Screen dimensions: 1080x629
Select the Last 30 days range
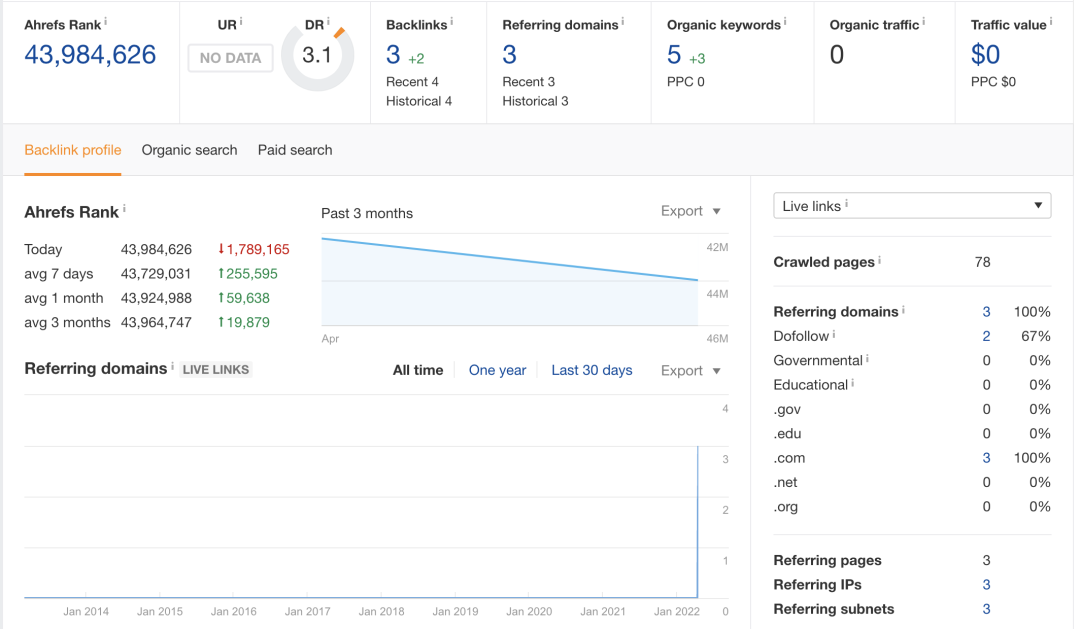pos(592,370)
